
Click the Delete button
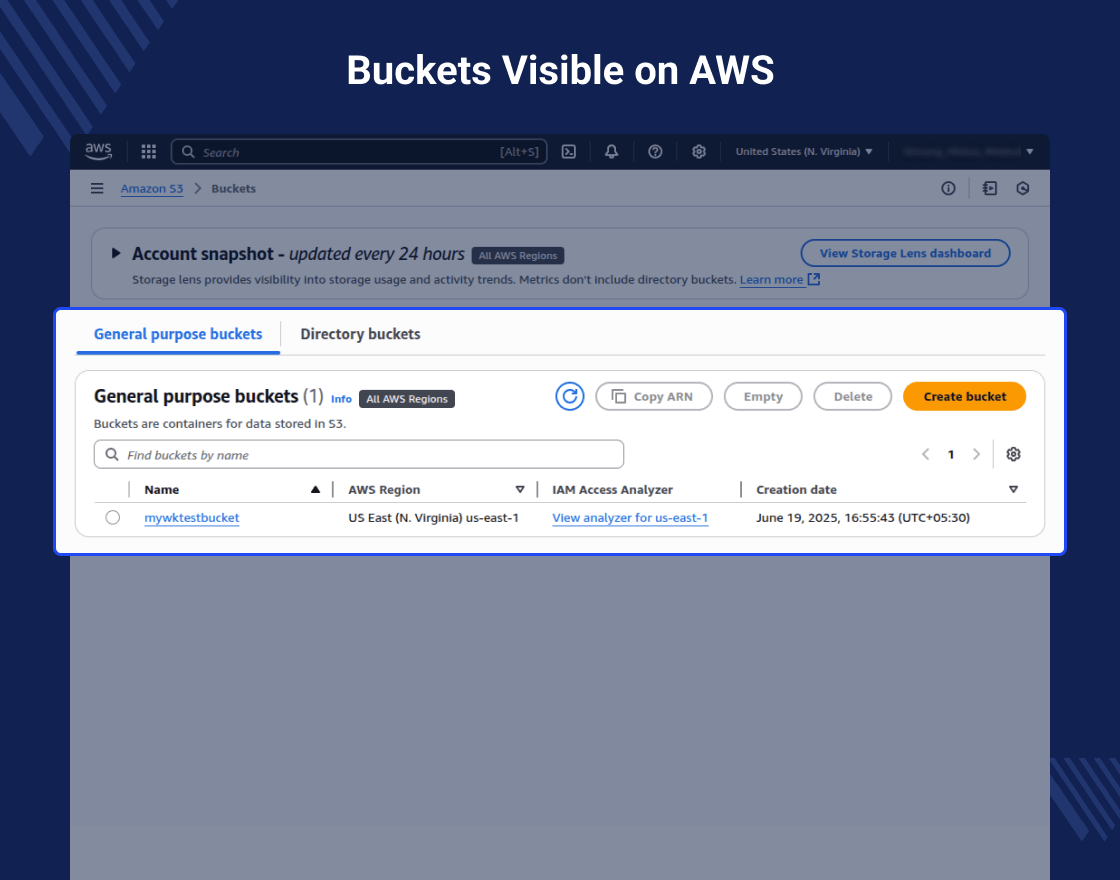point(853,396)
